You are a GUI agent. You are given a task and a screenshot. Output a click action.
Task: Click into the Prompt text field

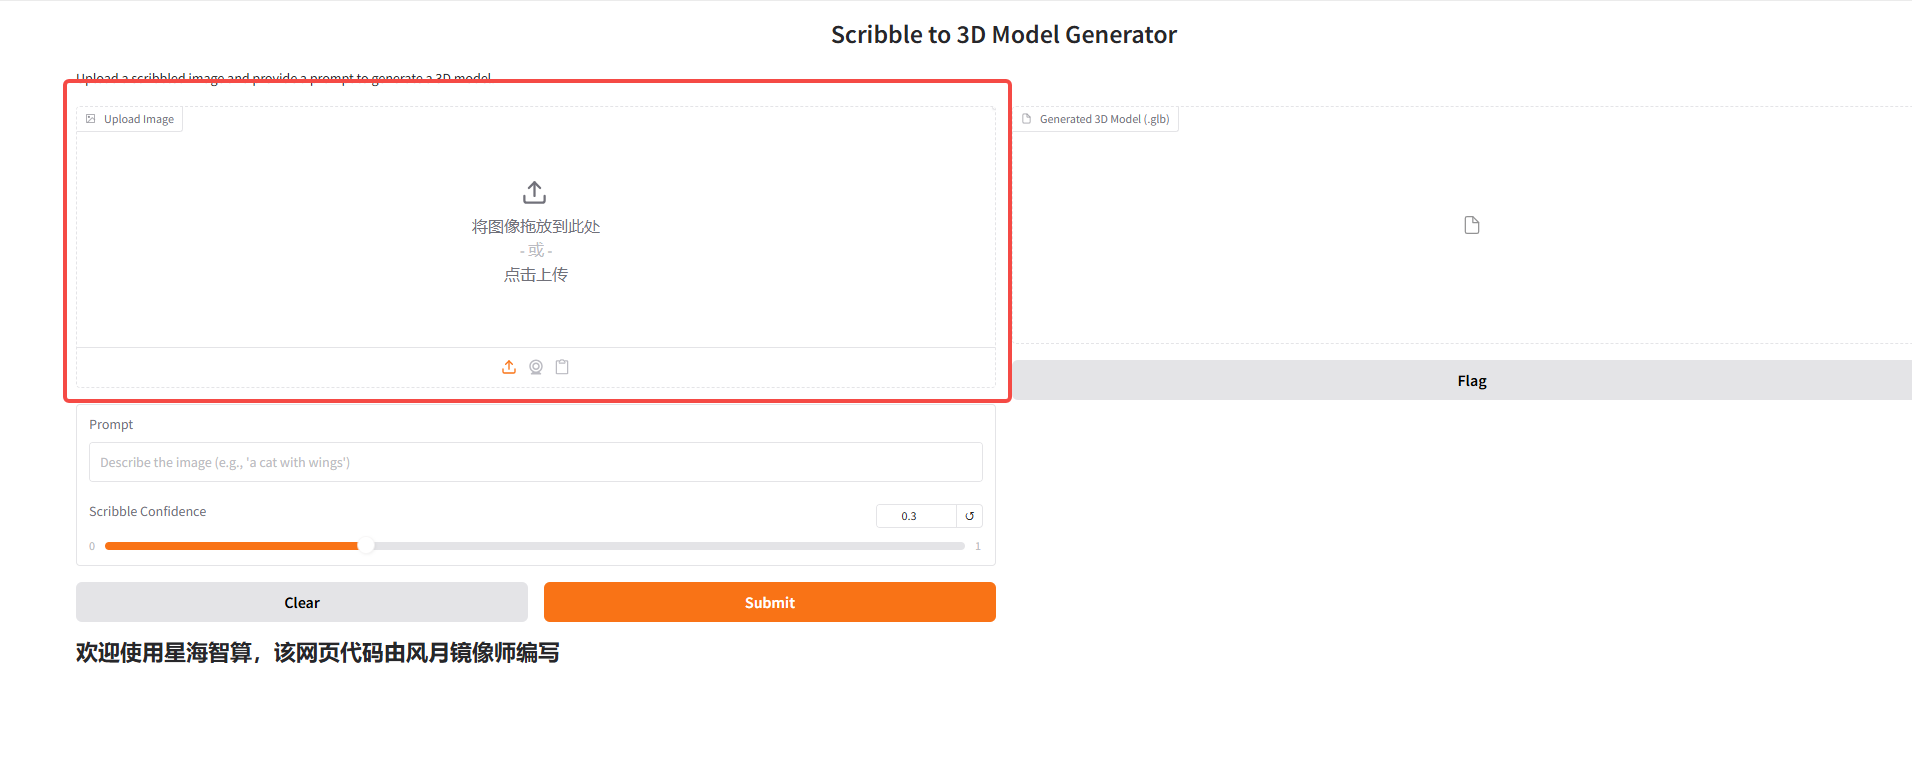535,462
